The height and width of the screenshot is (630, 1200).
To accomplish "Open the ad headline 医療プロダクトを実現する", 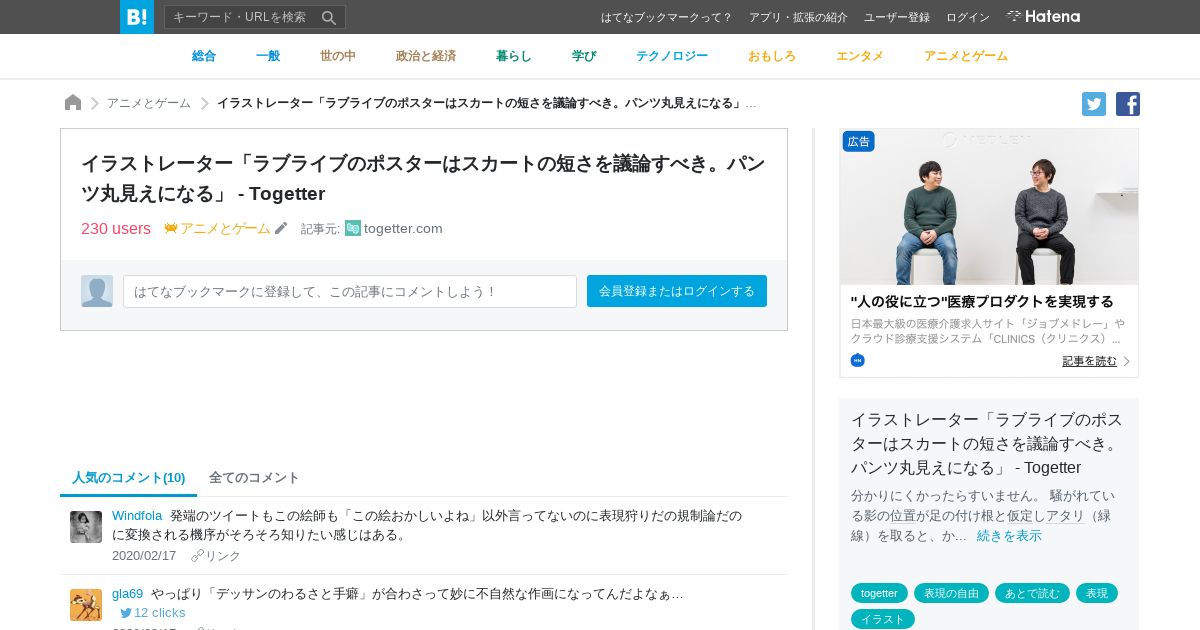I will (x=982, y=301).
